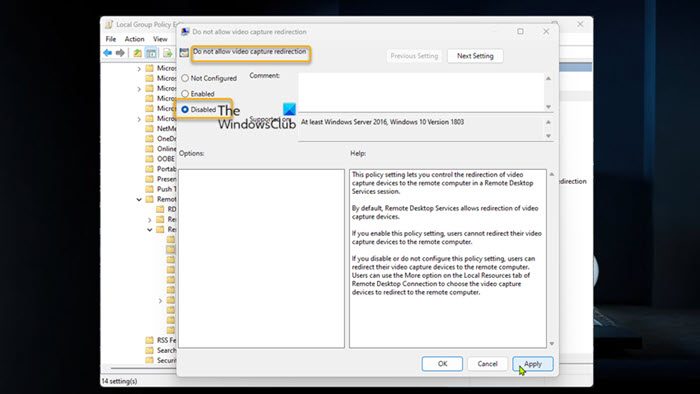Select the Not Configured radio button
This screenshot has height=394, width=700.
[x=185, y=78]
